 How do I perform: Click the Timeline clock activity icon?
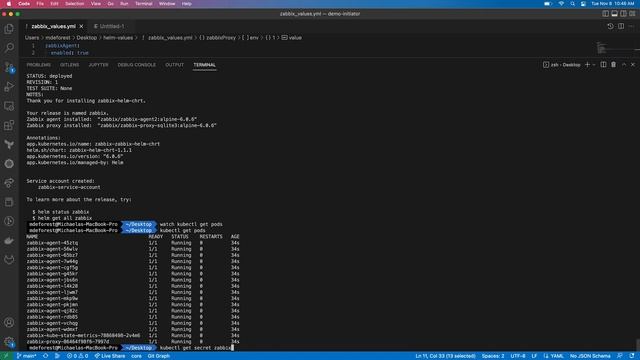[9, 221]
